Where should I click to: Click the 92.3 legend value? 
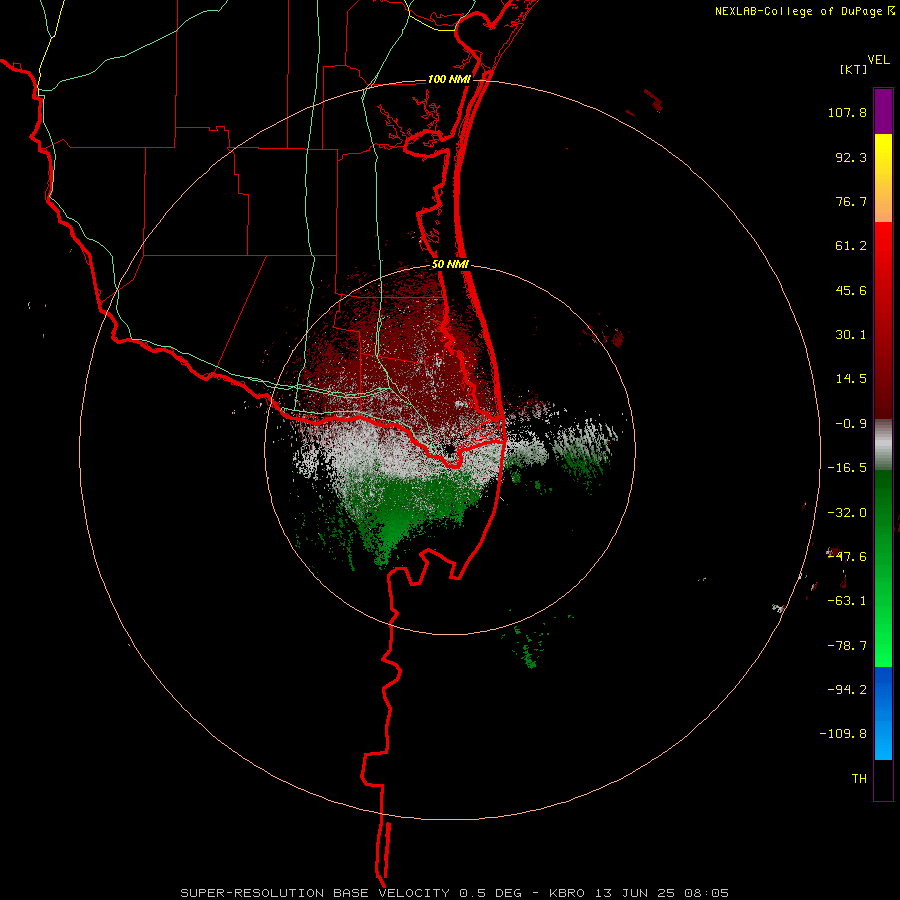(x=851, y=157)
